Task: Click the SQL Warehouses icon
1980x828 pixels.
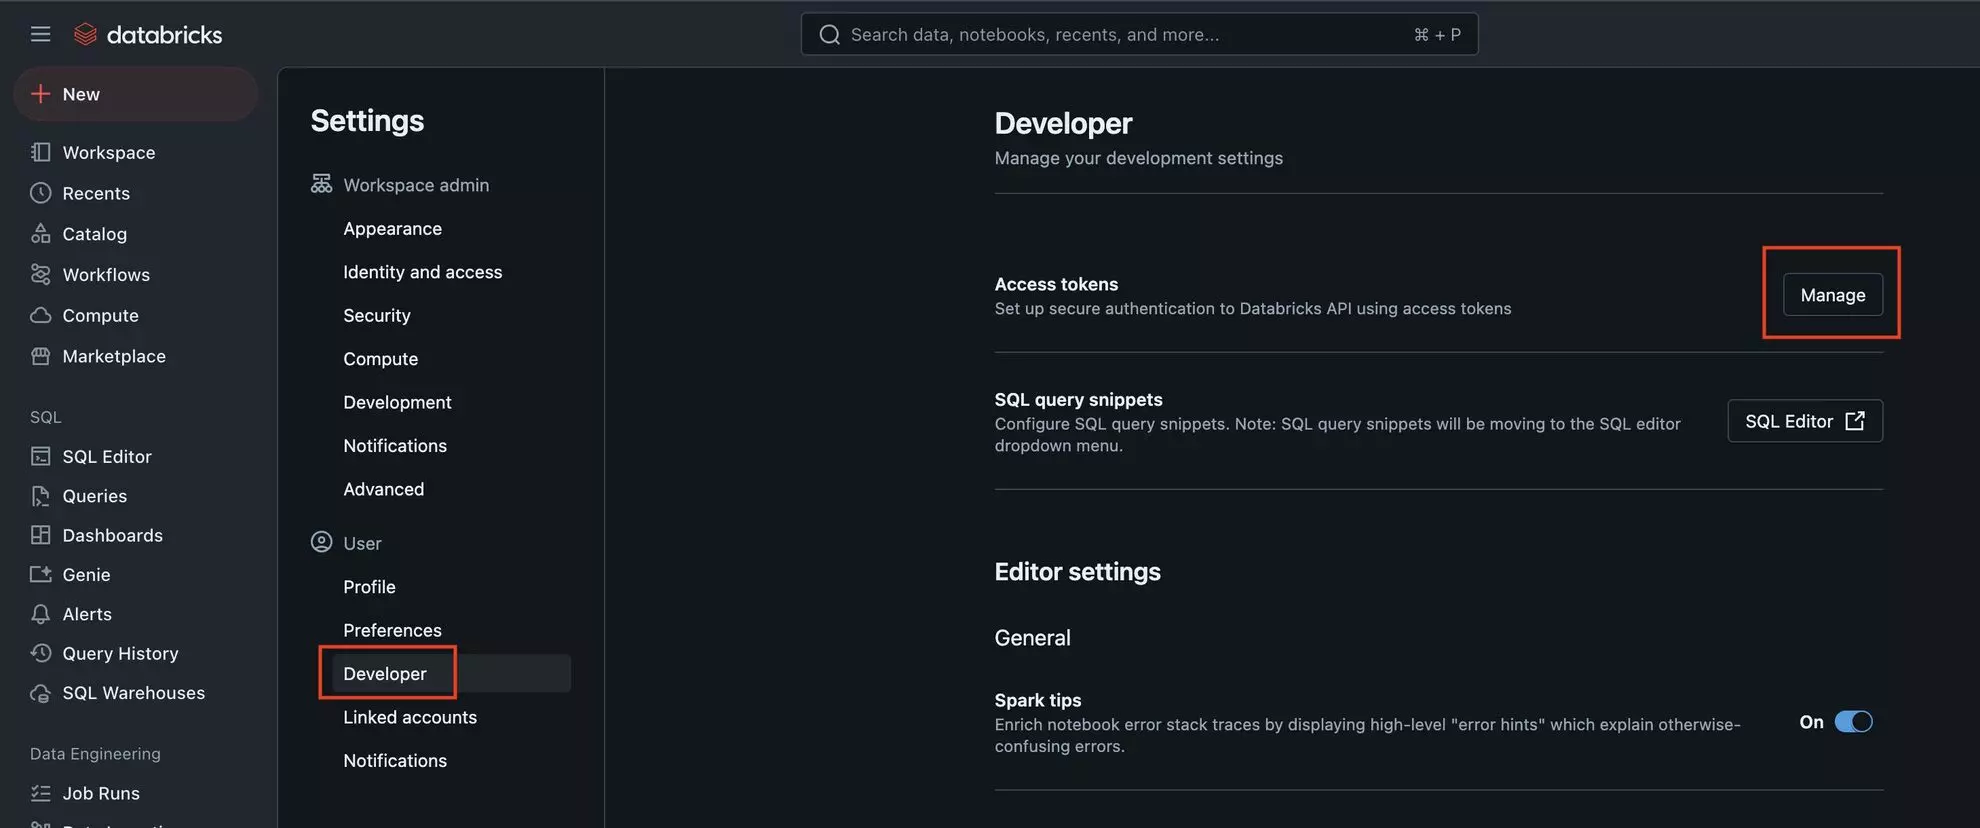Action: tap(40, 693)
